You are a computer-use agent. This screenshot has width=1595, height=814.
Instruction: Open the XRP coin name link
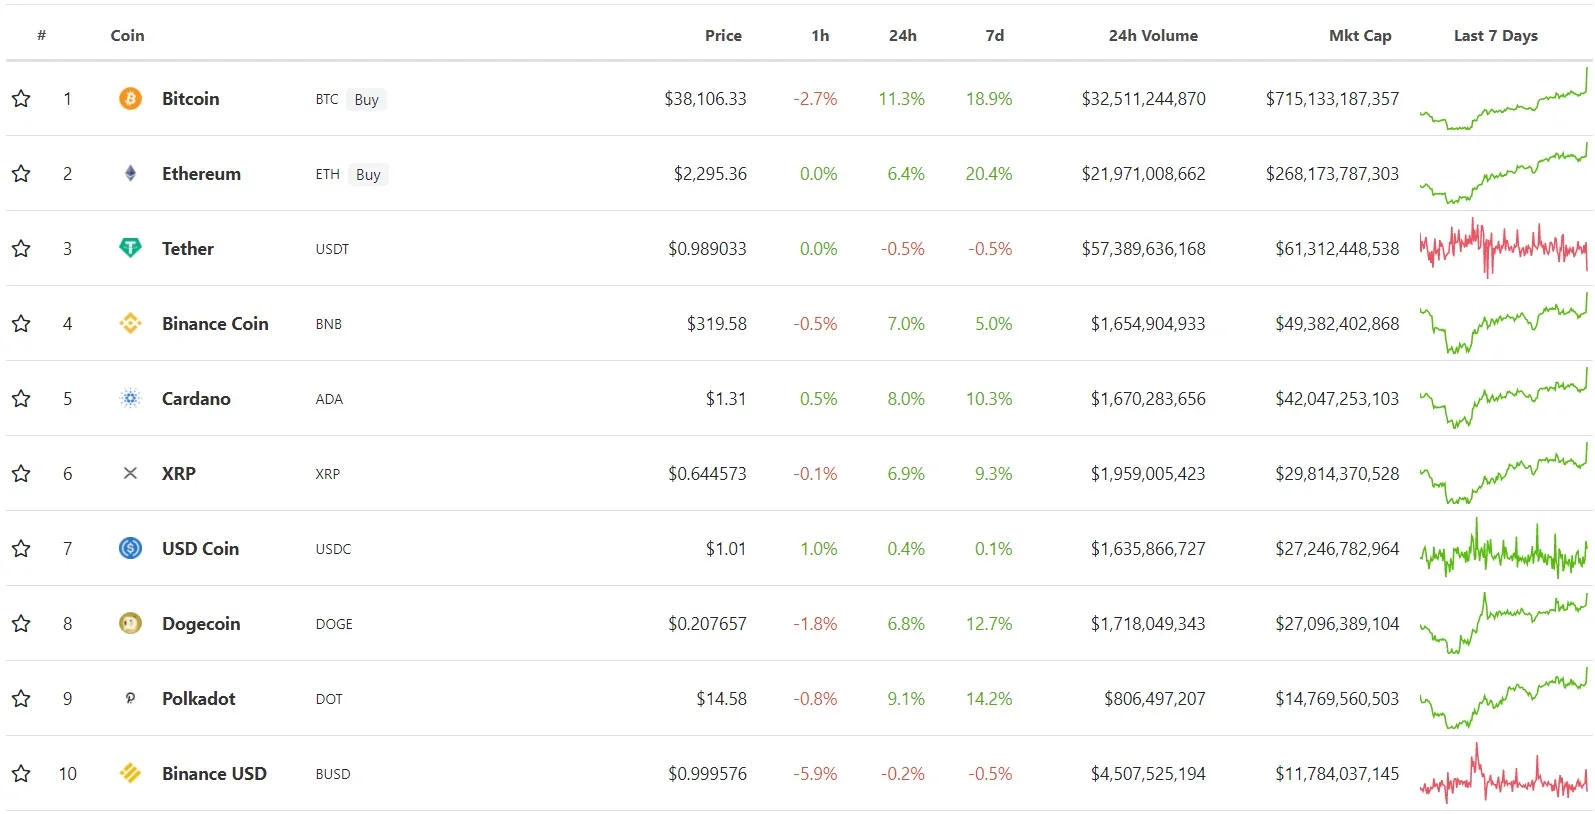click(x=179, y=473)
